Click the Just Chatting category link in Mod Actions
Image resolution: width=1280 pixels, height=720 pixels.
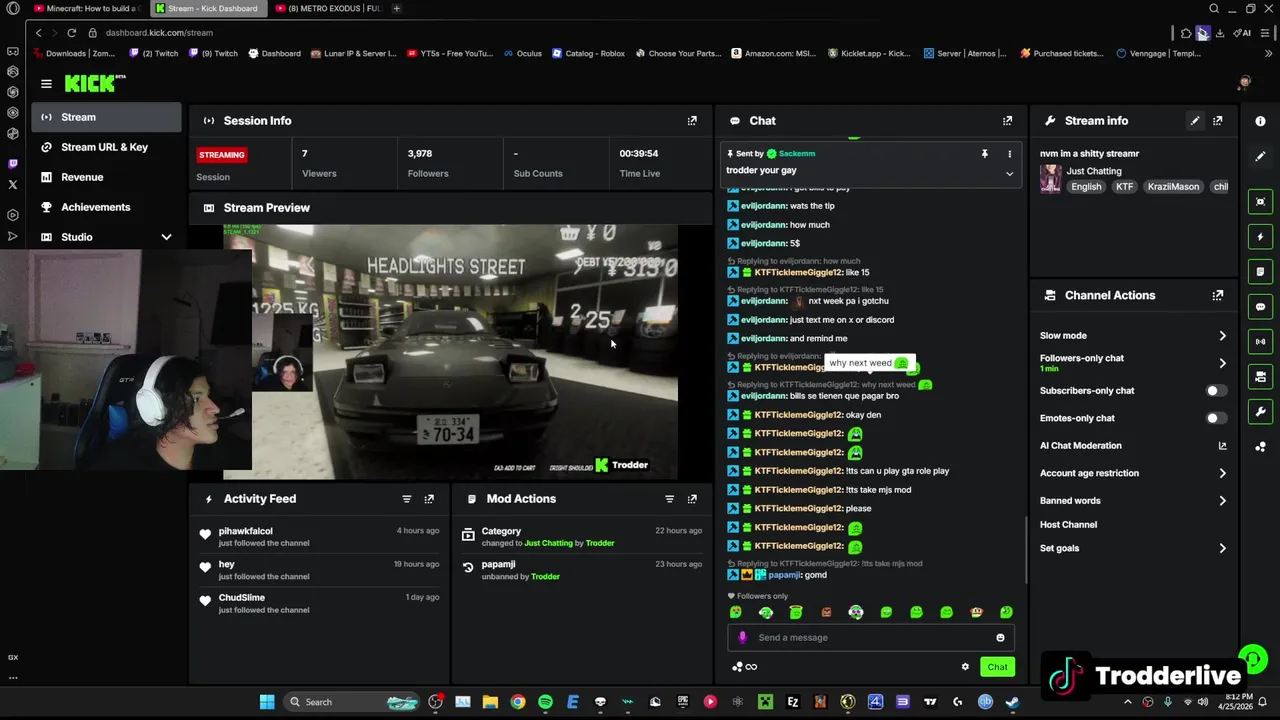(x=548, y=543)
